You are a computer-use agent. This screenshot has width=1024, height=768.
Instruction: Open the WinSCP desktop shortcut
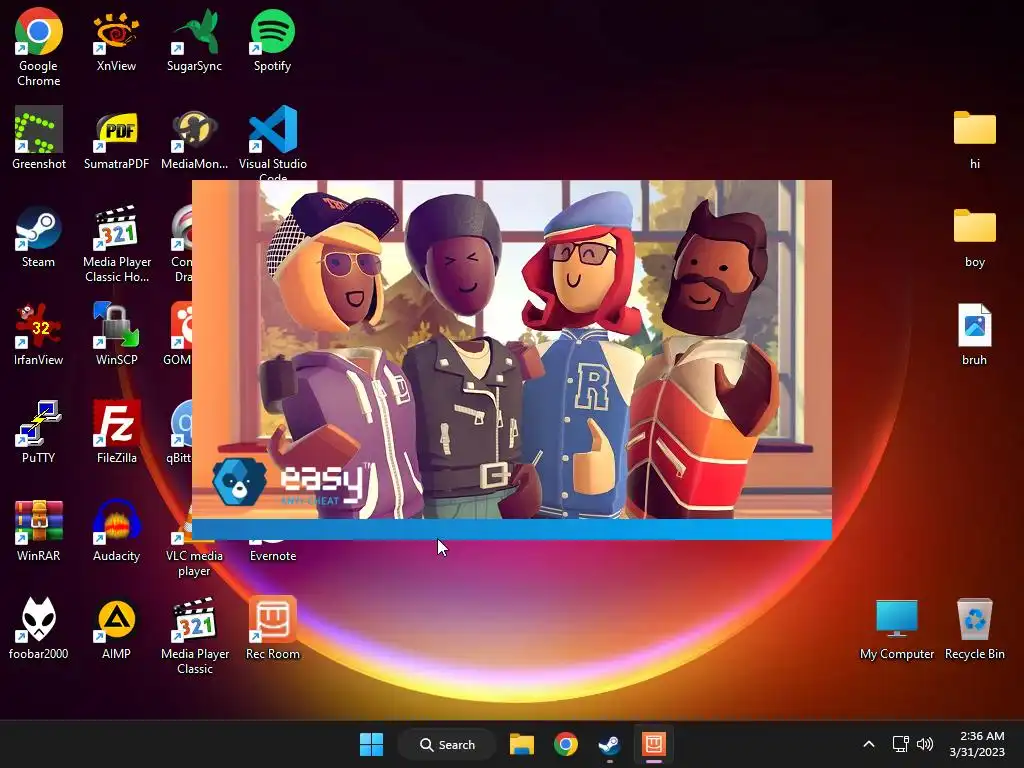tap(116, 334)
